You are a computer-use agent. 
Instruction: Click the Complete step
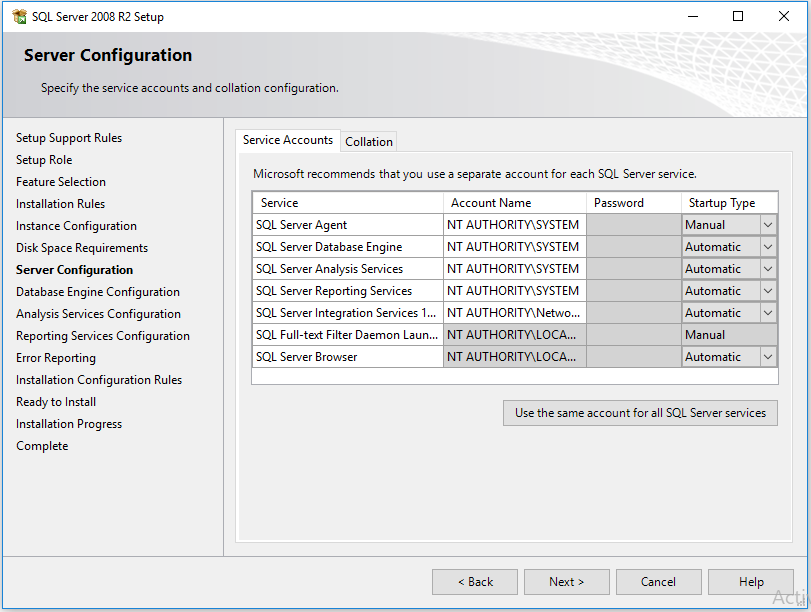42,446
